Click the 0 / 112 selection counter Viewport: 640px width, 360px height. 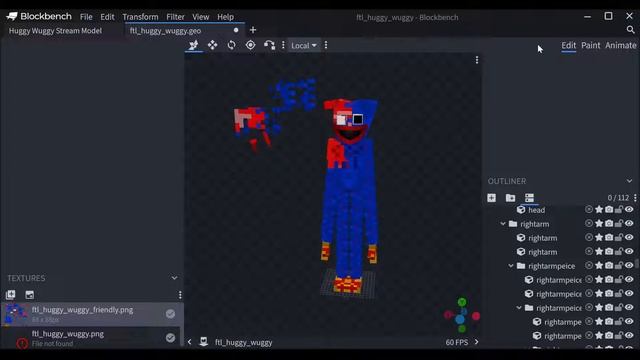(618, 198)
